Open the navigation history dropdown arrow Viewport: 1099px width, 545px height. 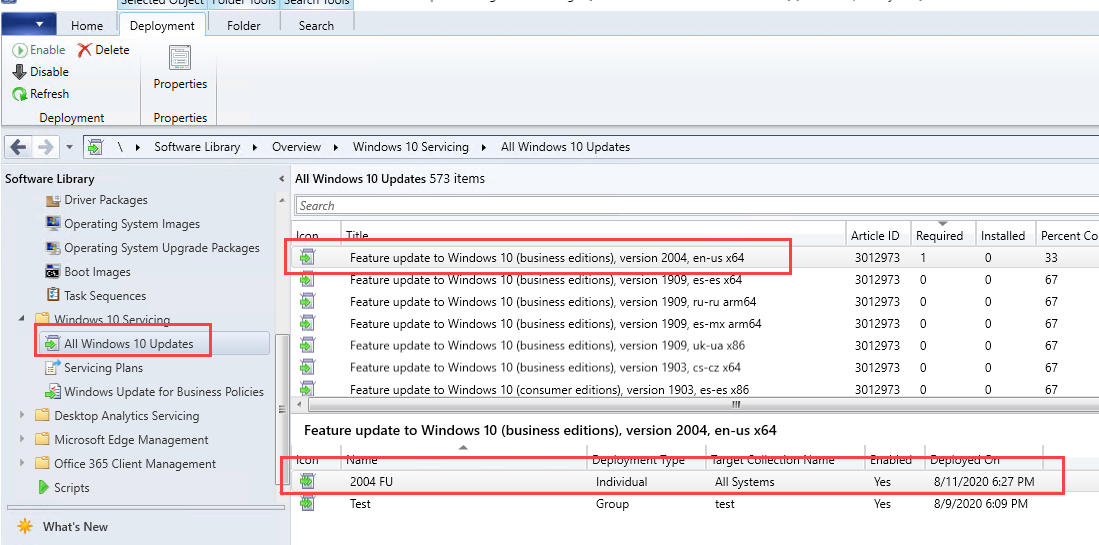[69, 147]
